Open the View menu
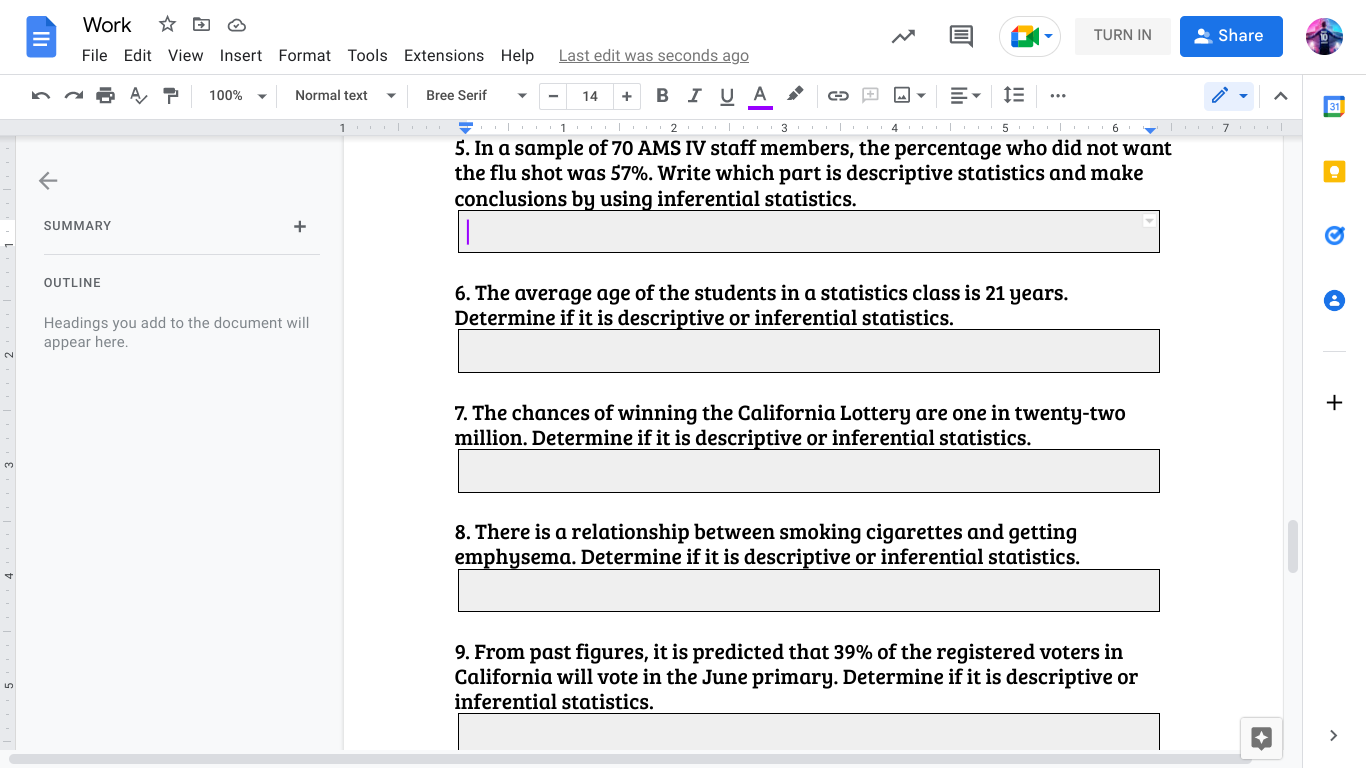 186,56
